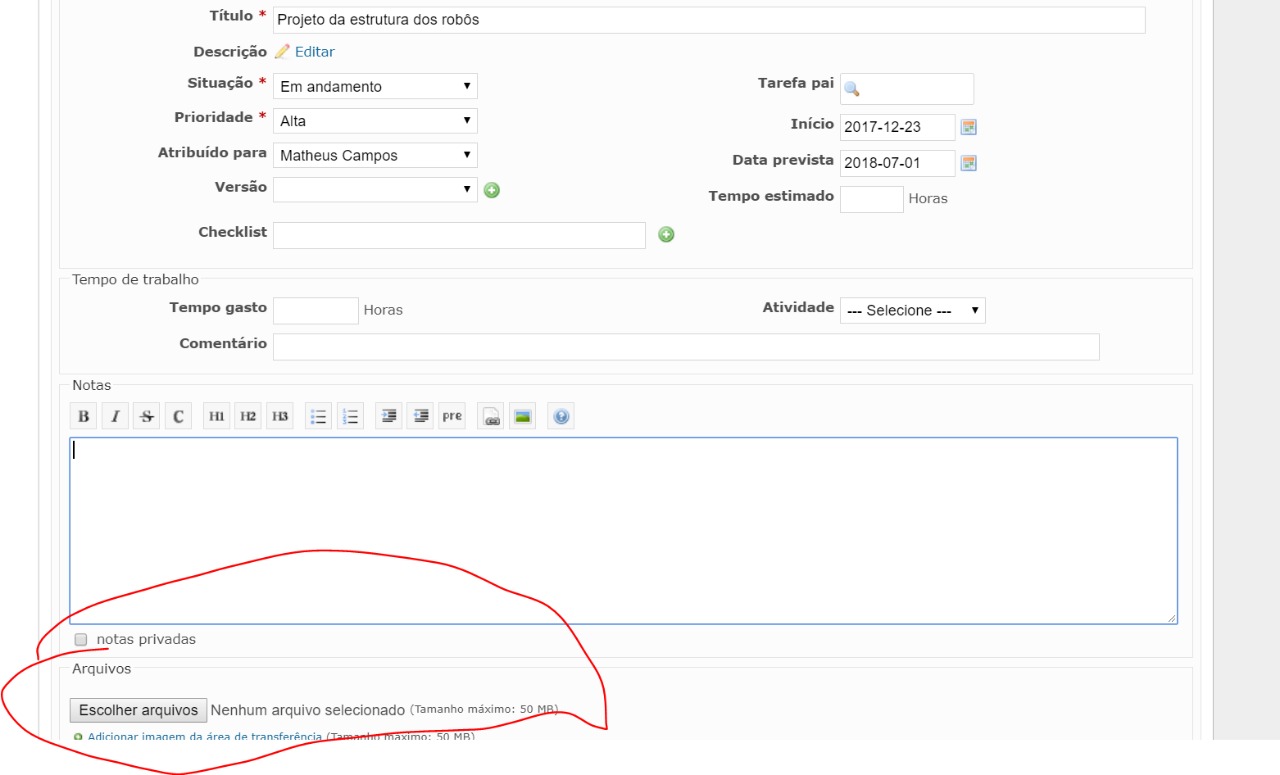Open the Situação dropdown
Viewport: 1280px width, 775px height.
[375, 87]
